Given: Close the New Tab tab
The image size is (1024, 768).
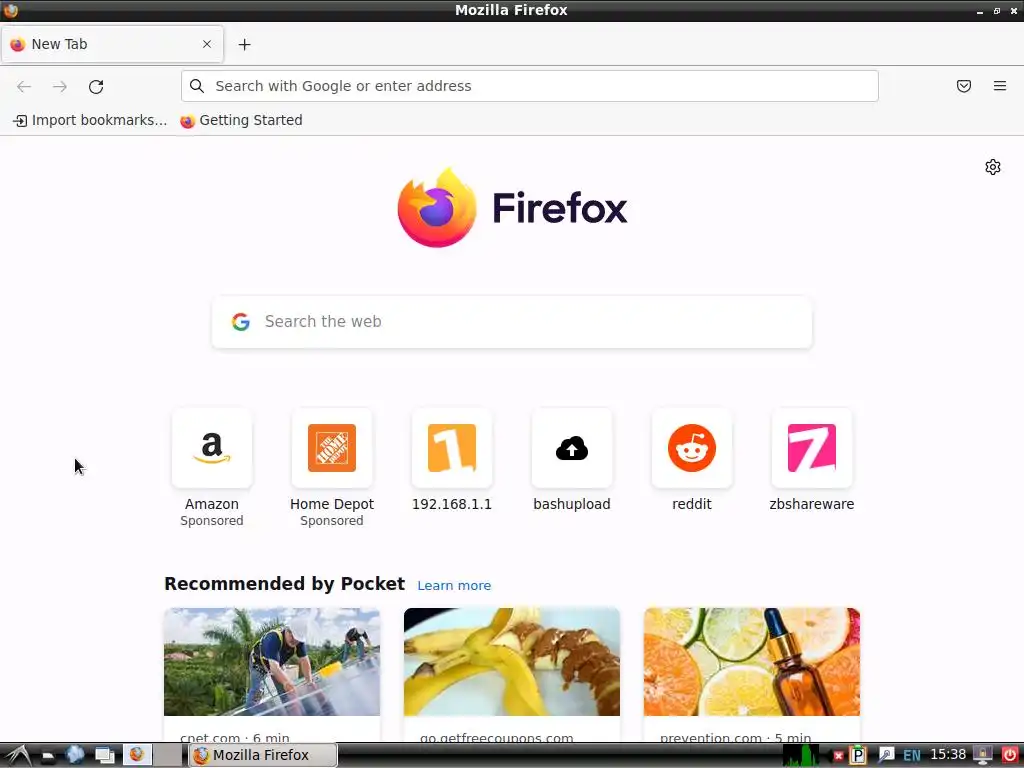Looking at the screenshot, I should pos(206,44).
